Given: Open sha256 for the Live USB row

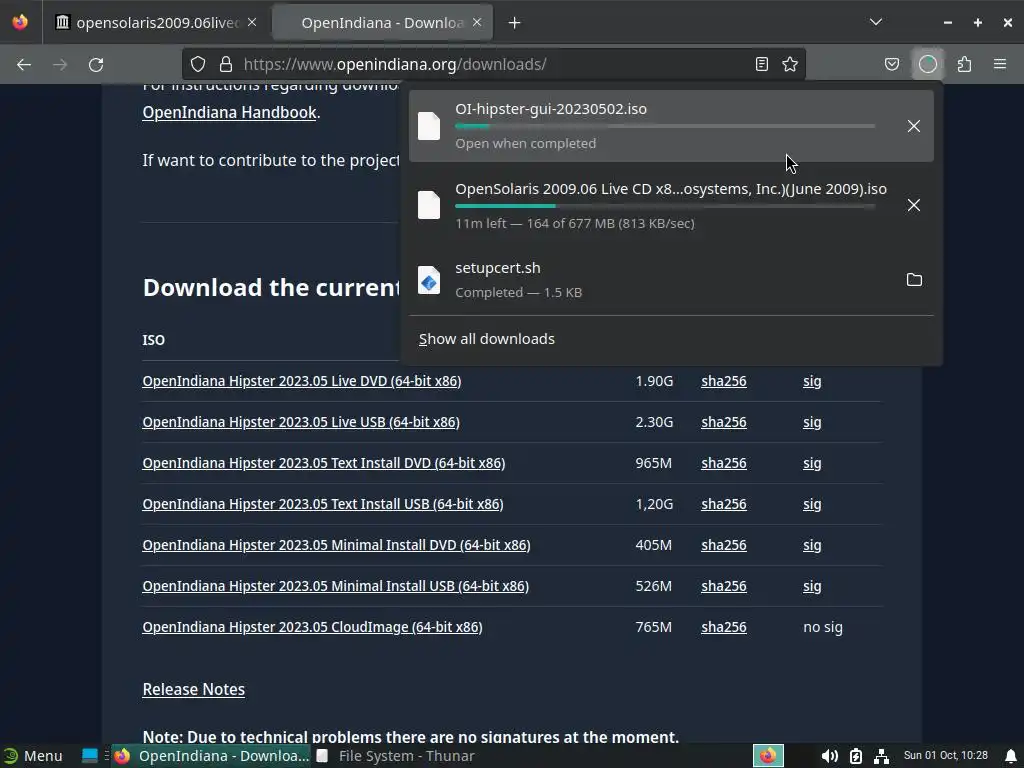Looking at the screenshot, I should pos(724,422).
